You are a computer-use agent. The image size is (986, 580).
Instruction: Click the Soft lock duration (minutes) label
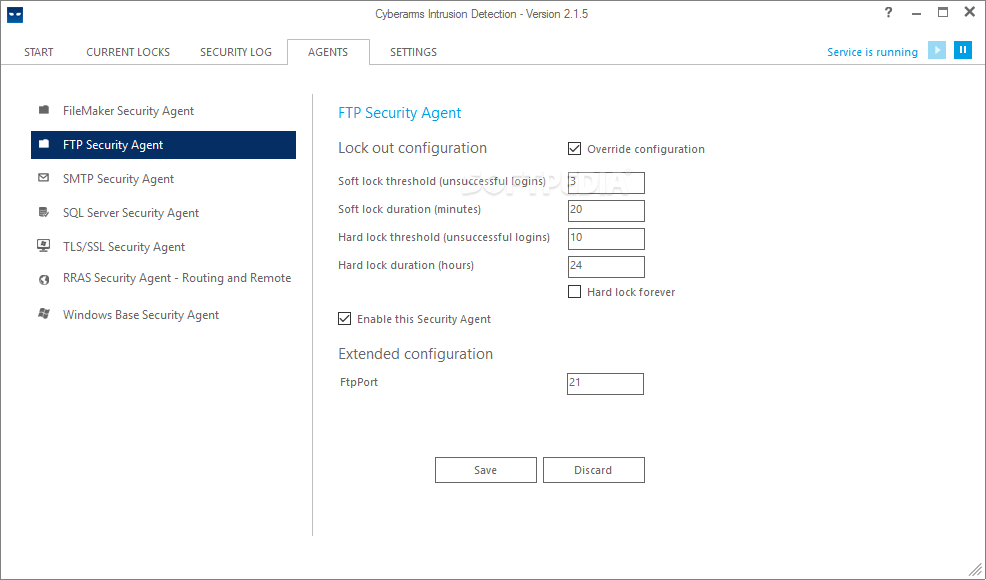tap(409, 209)
